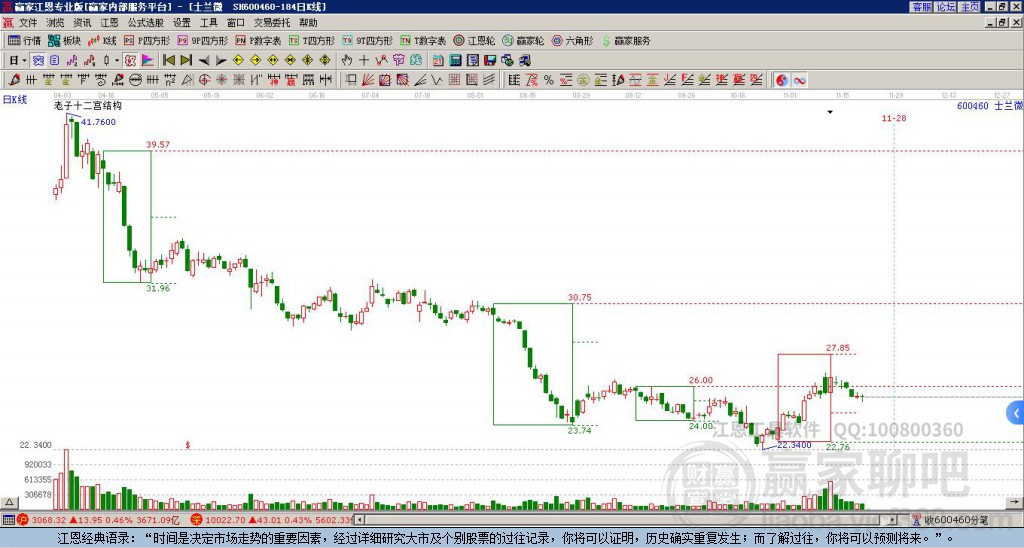Click the black right arrow icon
Viewport: 1024px width, 548px height.
coord(221,61)
